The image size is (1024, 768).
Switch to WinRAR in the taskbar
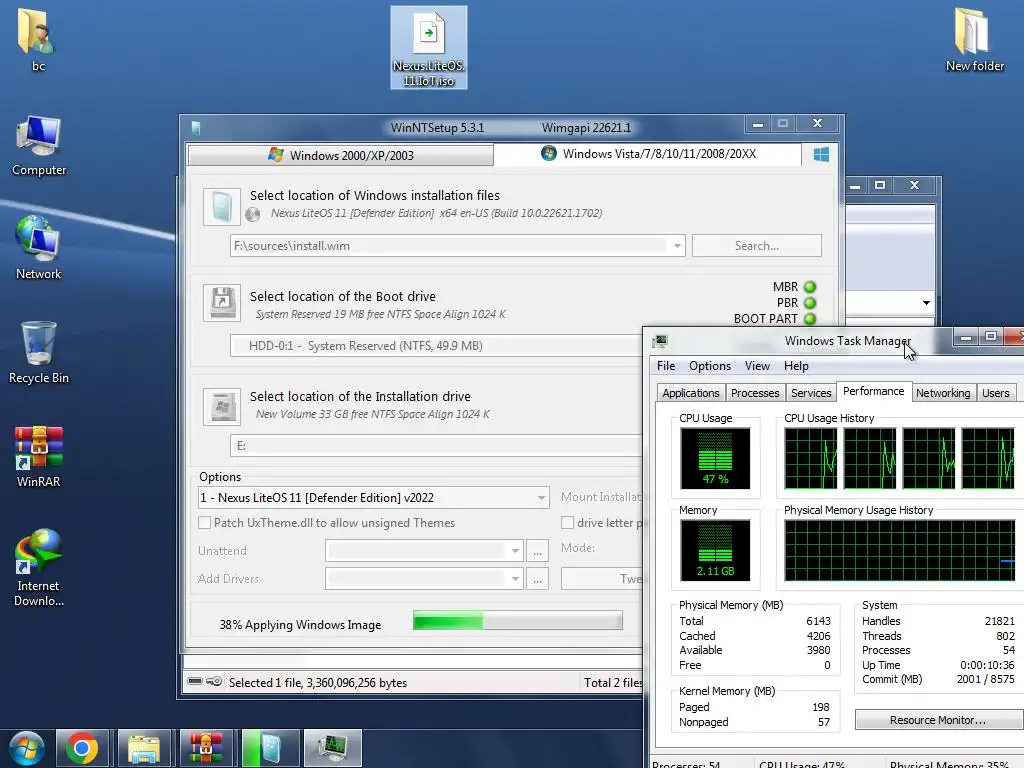[206, 748]
